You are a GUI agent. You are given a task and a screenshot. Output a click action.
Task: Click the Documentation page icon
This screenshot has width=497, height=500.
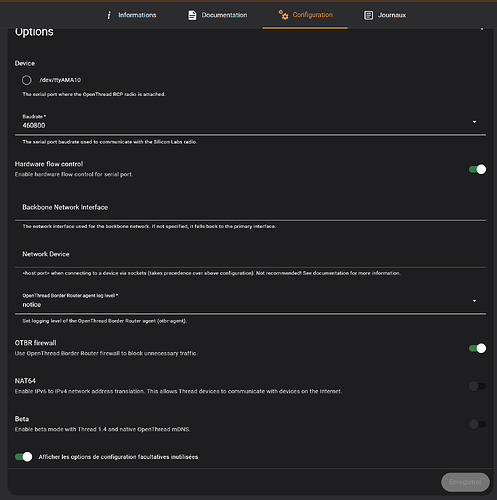click(x=192, y=15)
